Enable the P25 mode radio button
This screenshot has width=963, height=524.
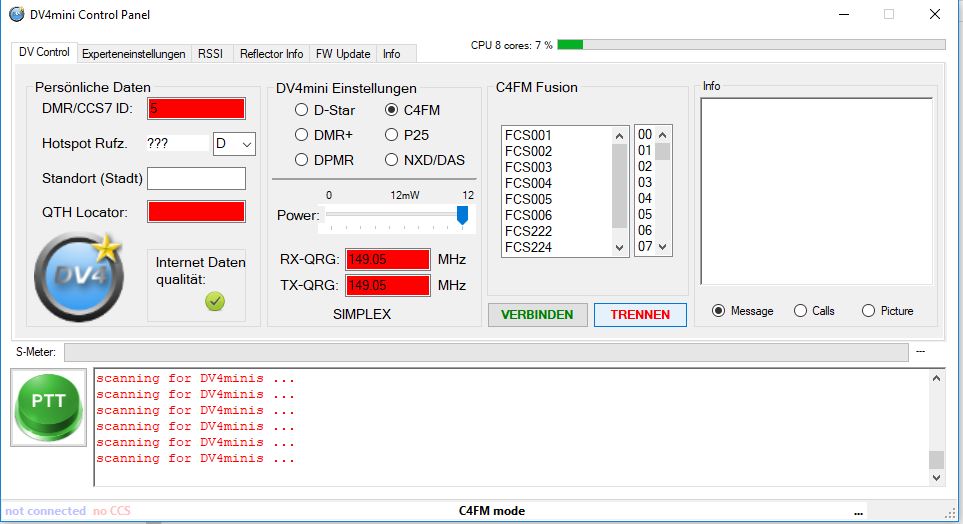coord(392,135)
